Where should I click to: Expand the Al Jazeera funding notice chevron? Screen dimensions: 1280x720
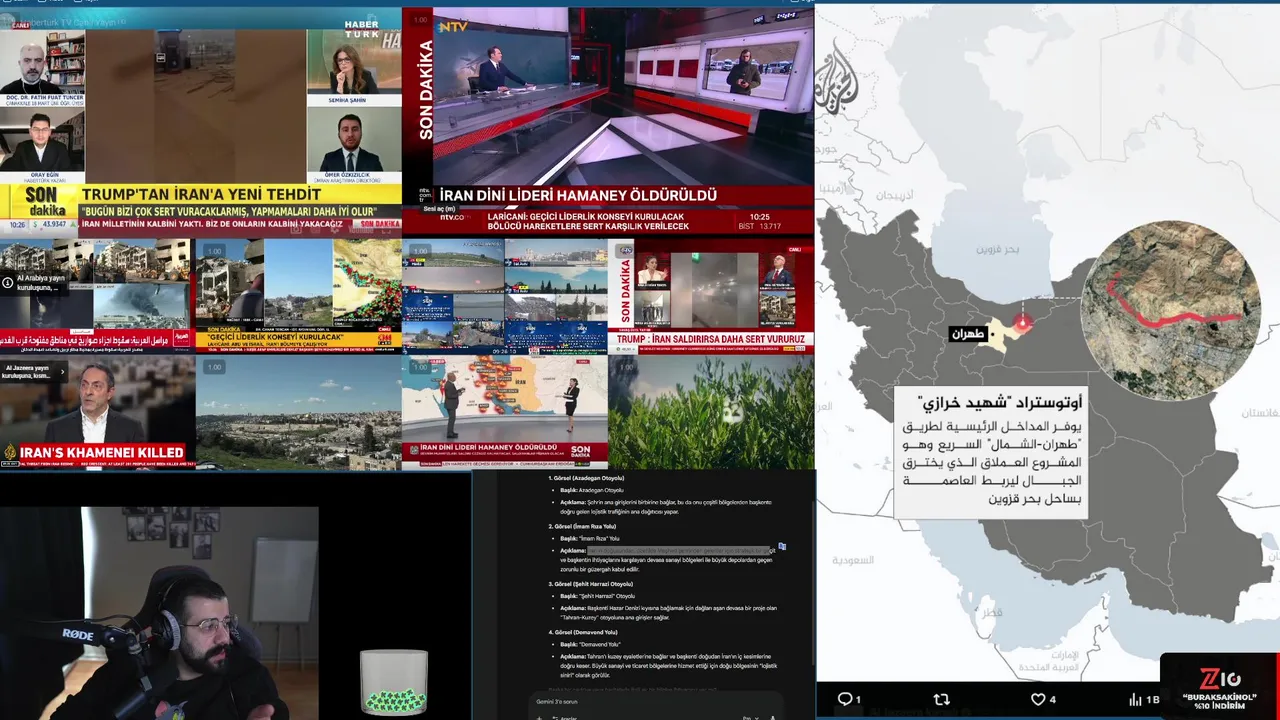62,372
